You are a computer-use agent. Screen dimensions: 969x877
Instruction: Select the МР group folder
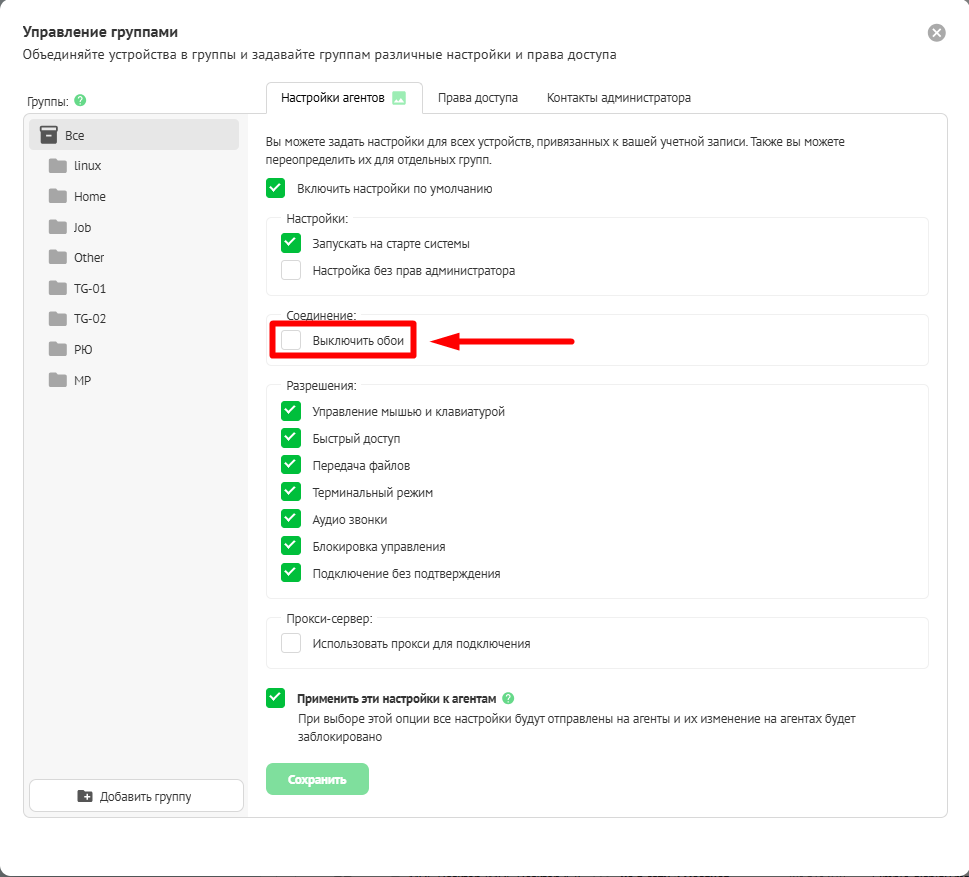pyautogui.click(x=82, y=381)
